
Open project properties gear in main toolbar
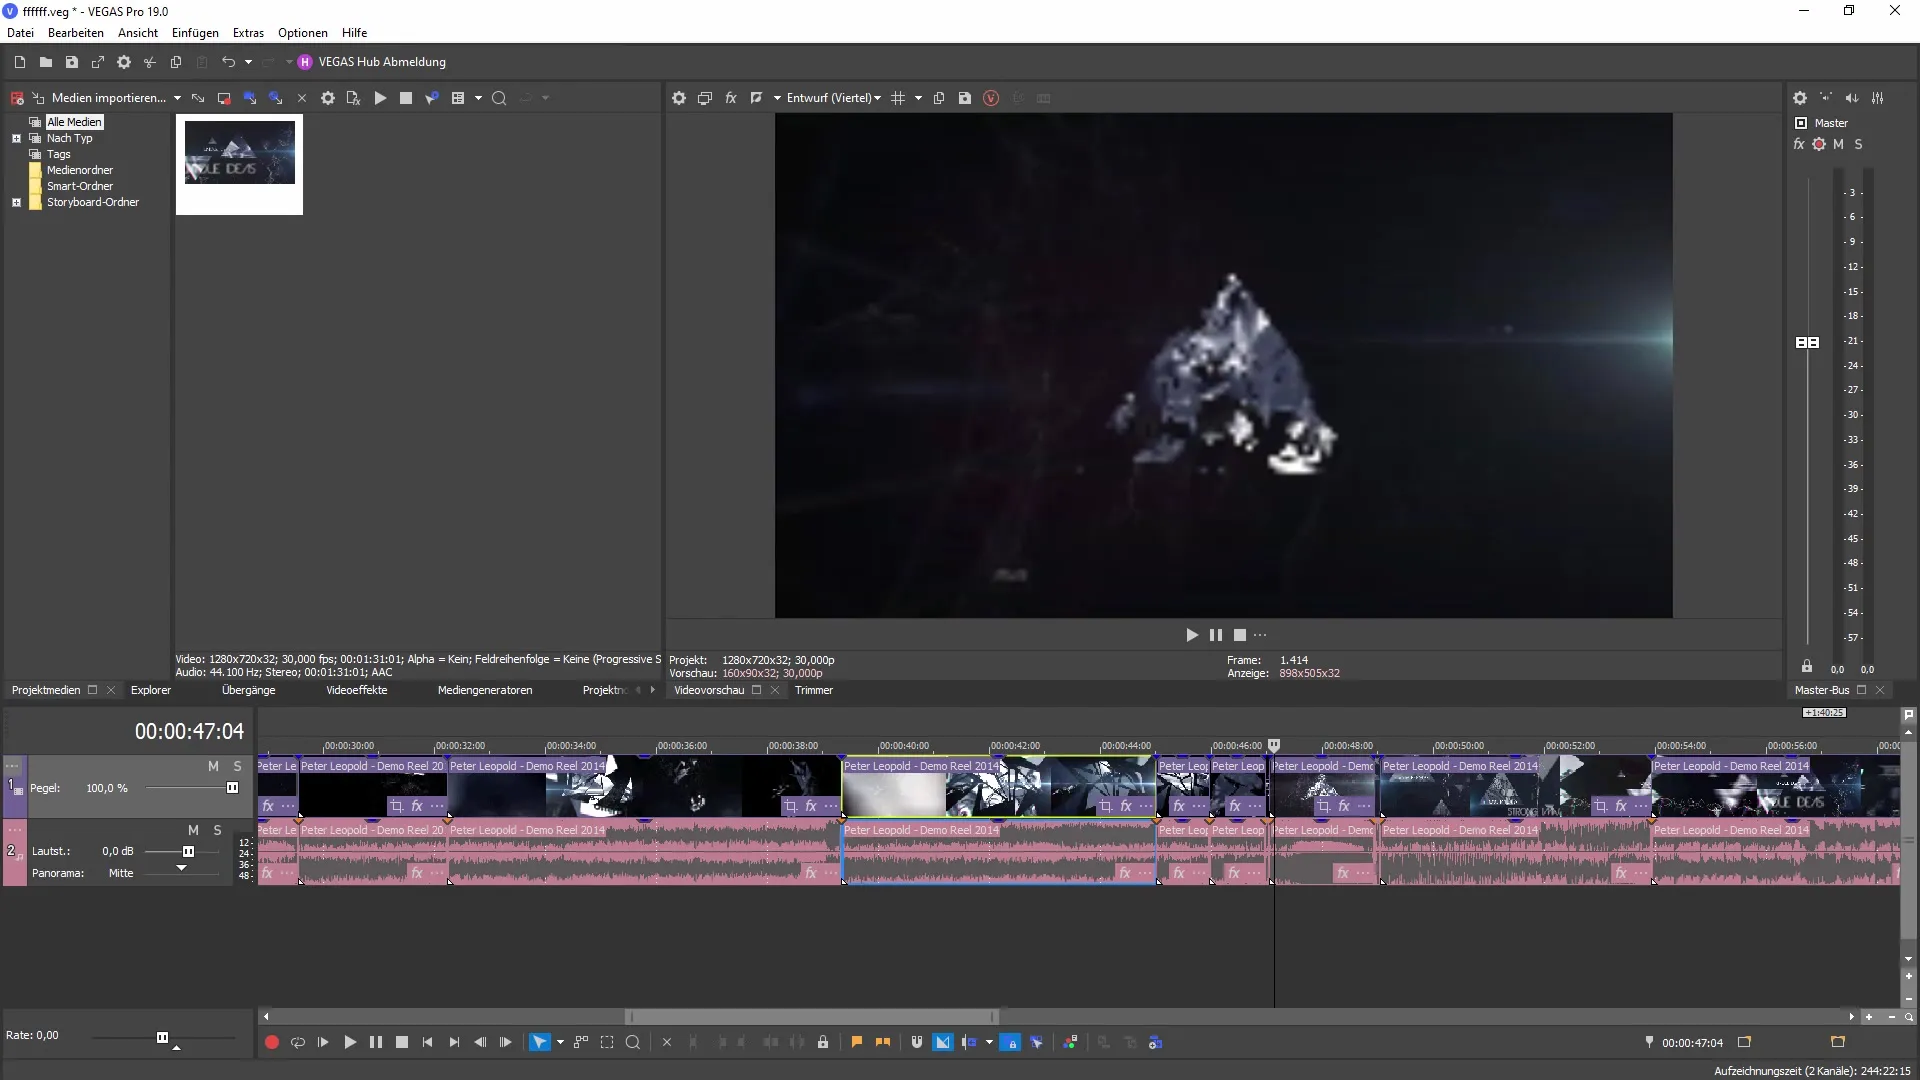(124, 62)
